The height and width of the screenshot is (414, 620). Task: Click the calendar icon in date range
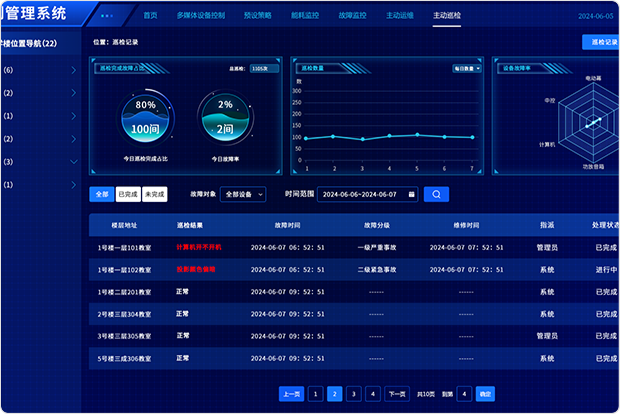tap(411, 194)
